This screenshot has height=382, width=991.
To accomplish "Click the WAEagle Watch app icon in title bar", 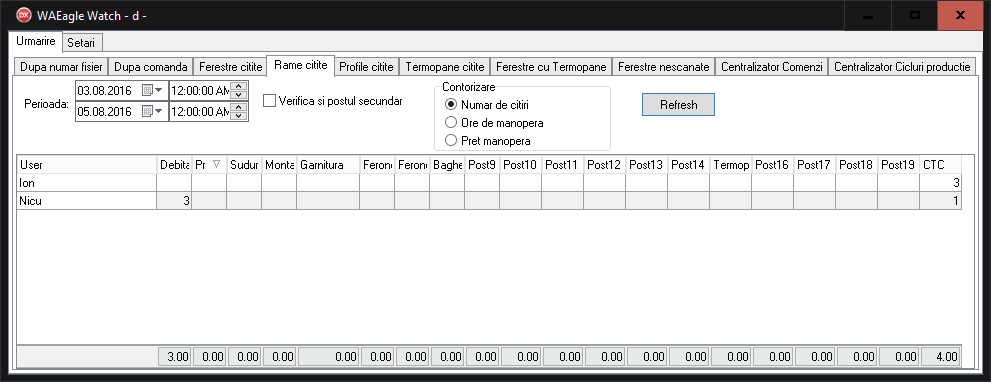I will click(x=23, y=15).
